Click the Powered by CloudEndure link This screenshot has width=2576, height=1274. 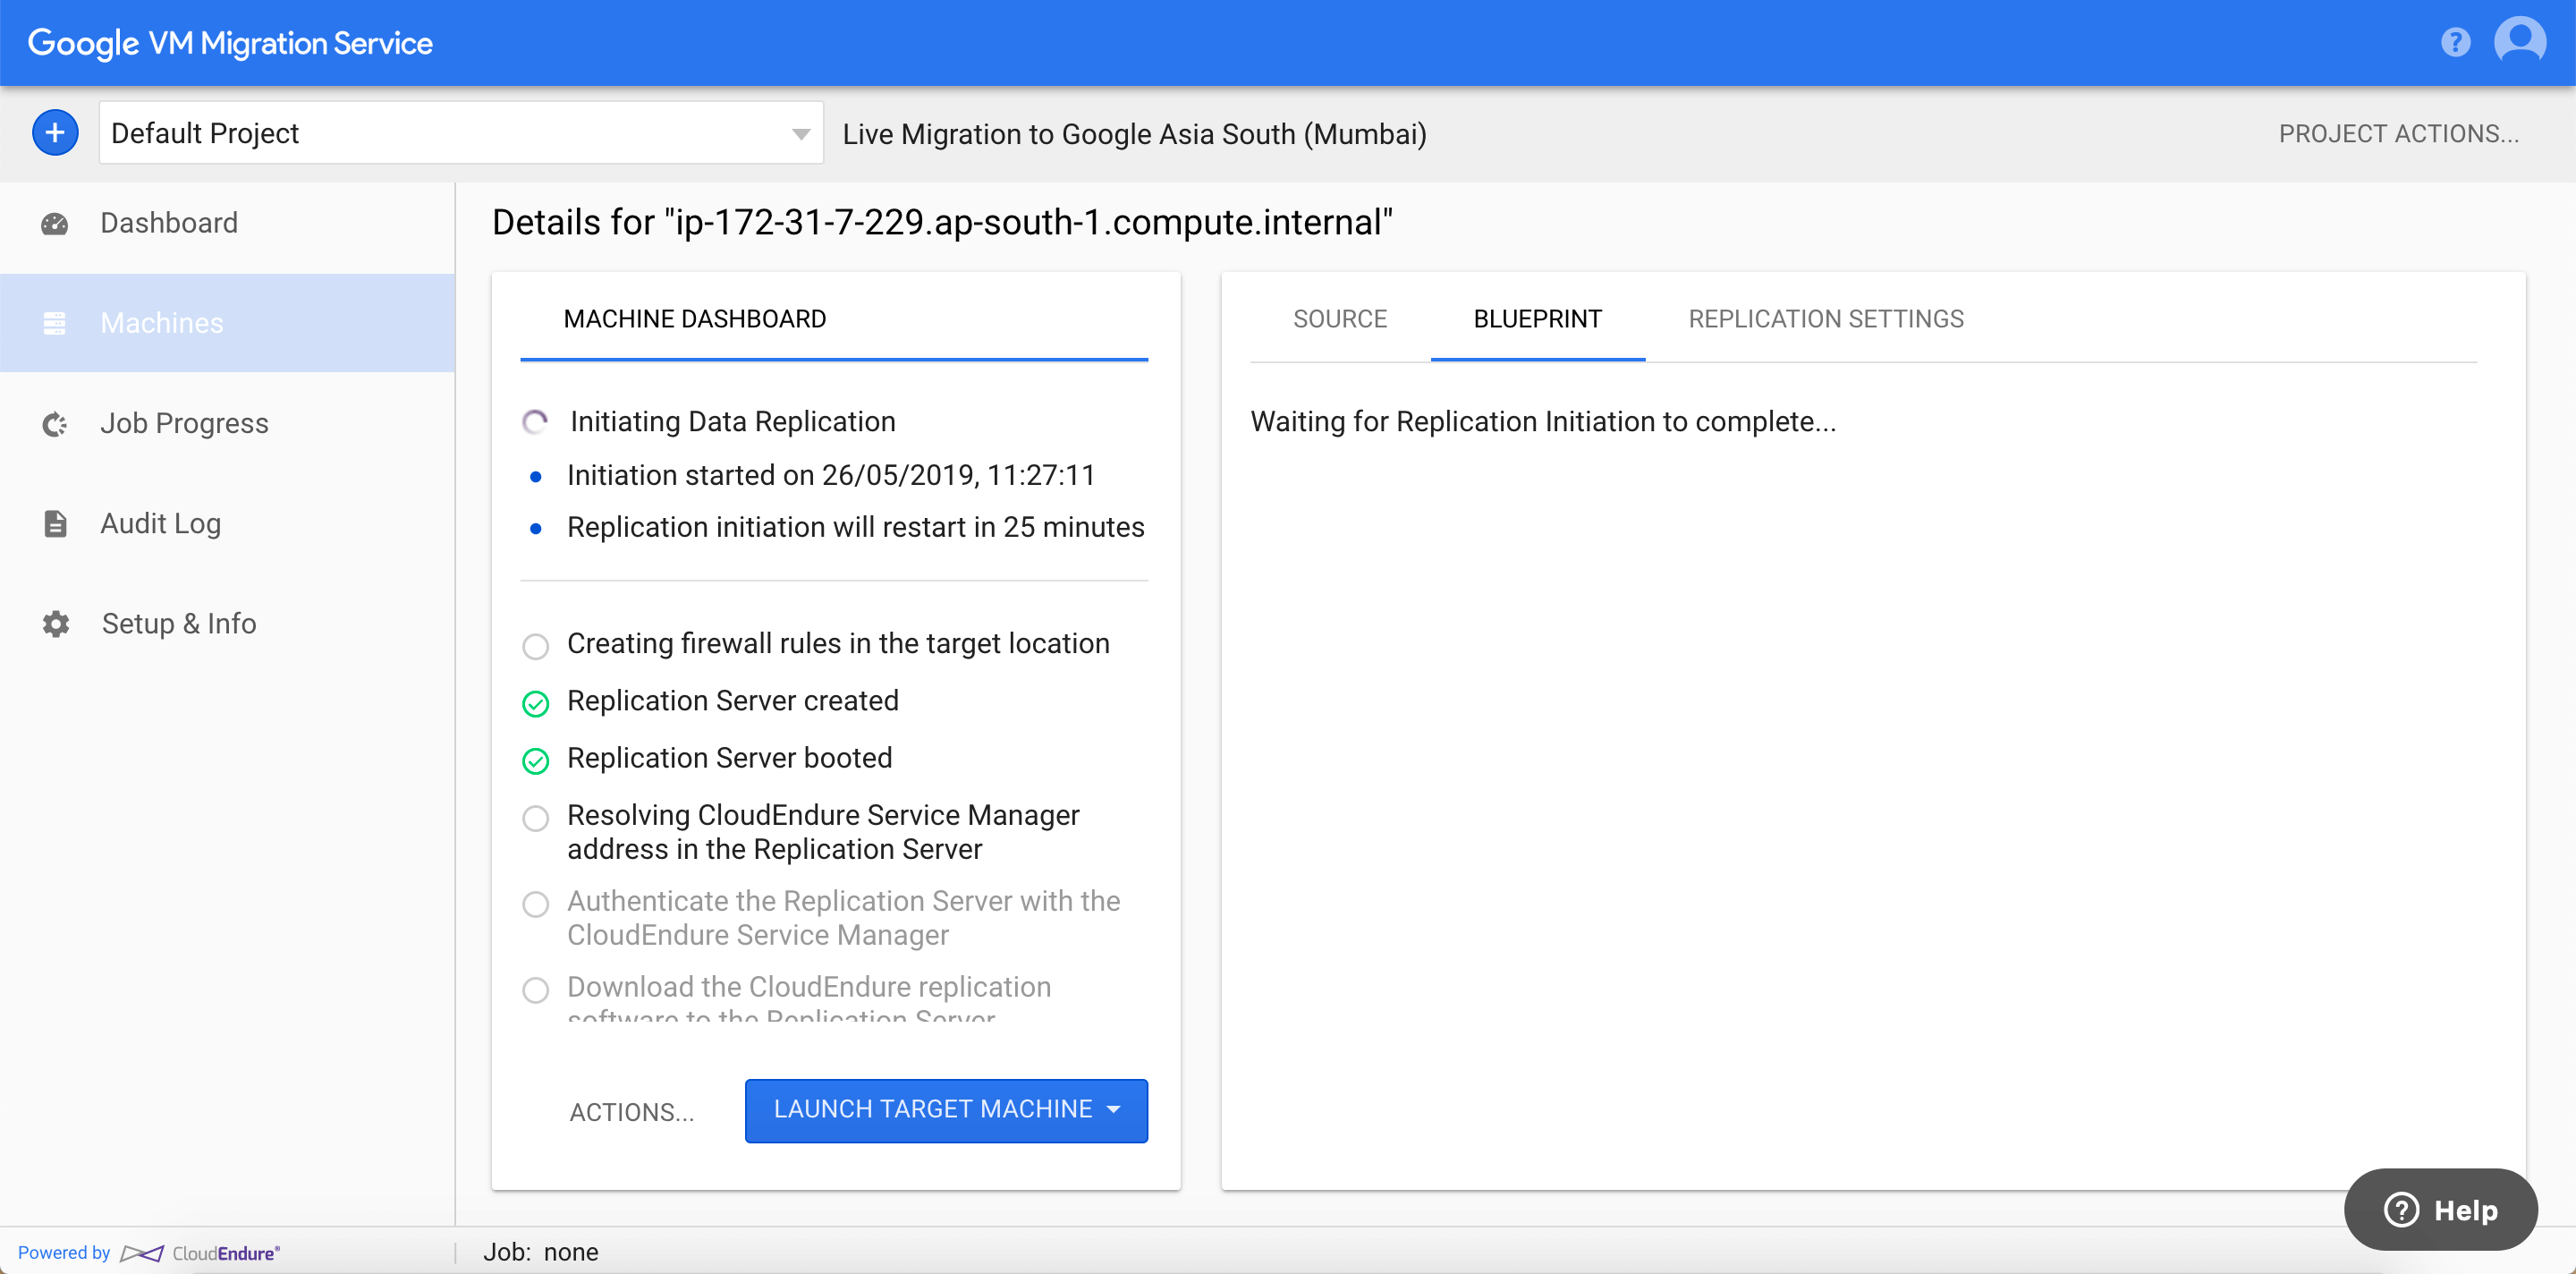(x=148, y=1253)
